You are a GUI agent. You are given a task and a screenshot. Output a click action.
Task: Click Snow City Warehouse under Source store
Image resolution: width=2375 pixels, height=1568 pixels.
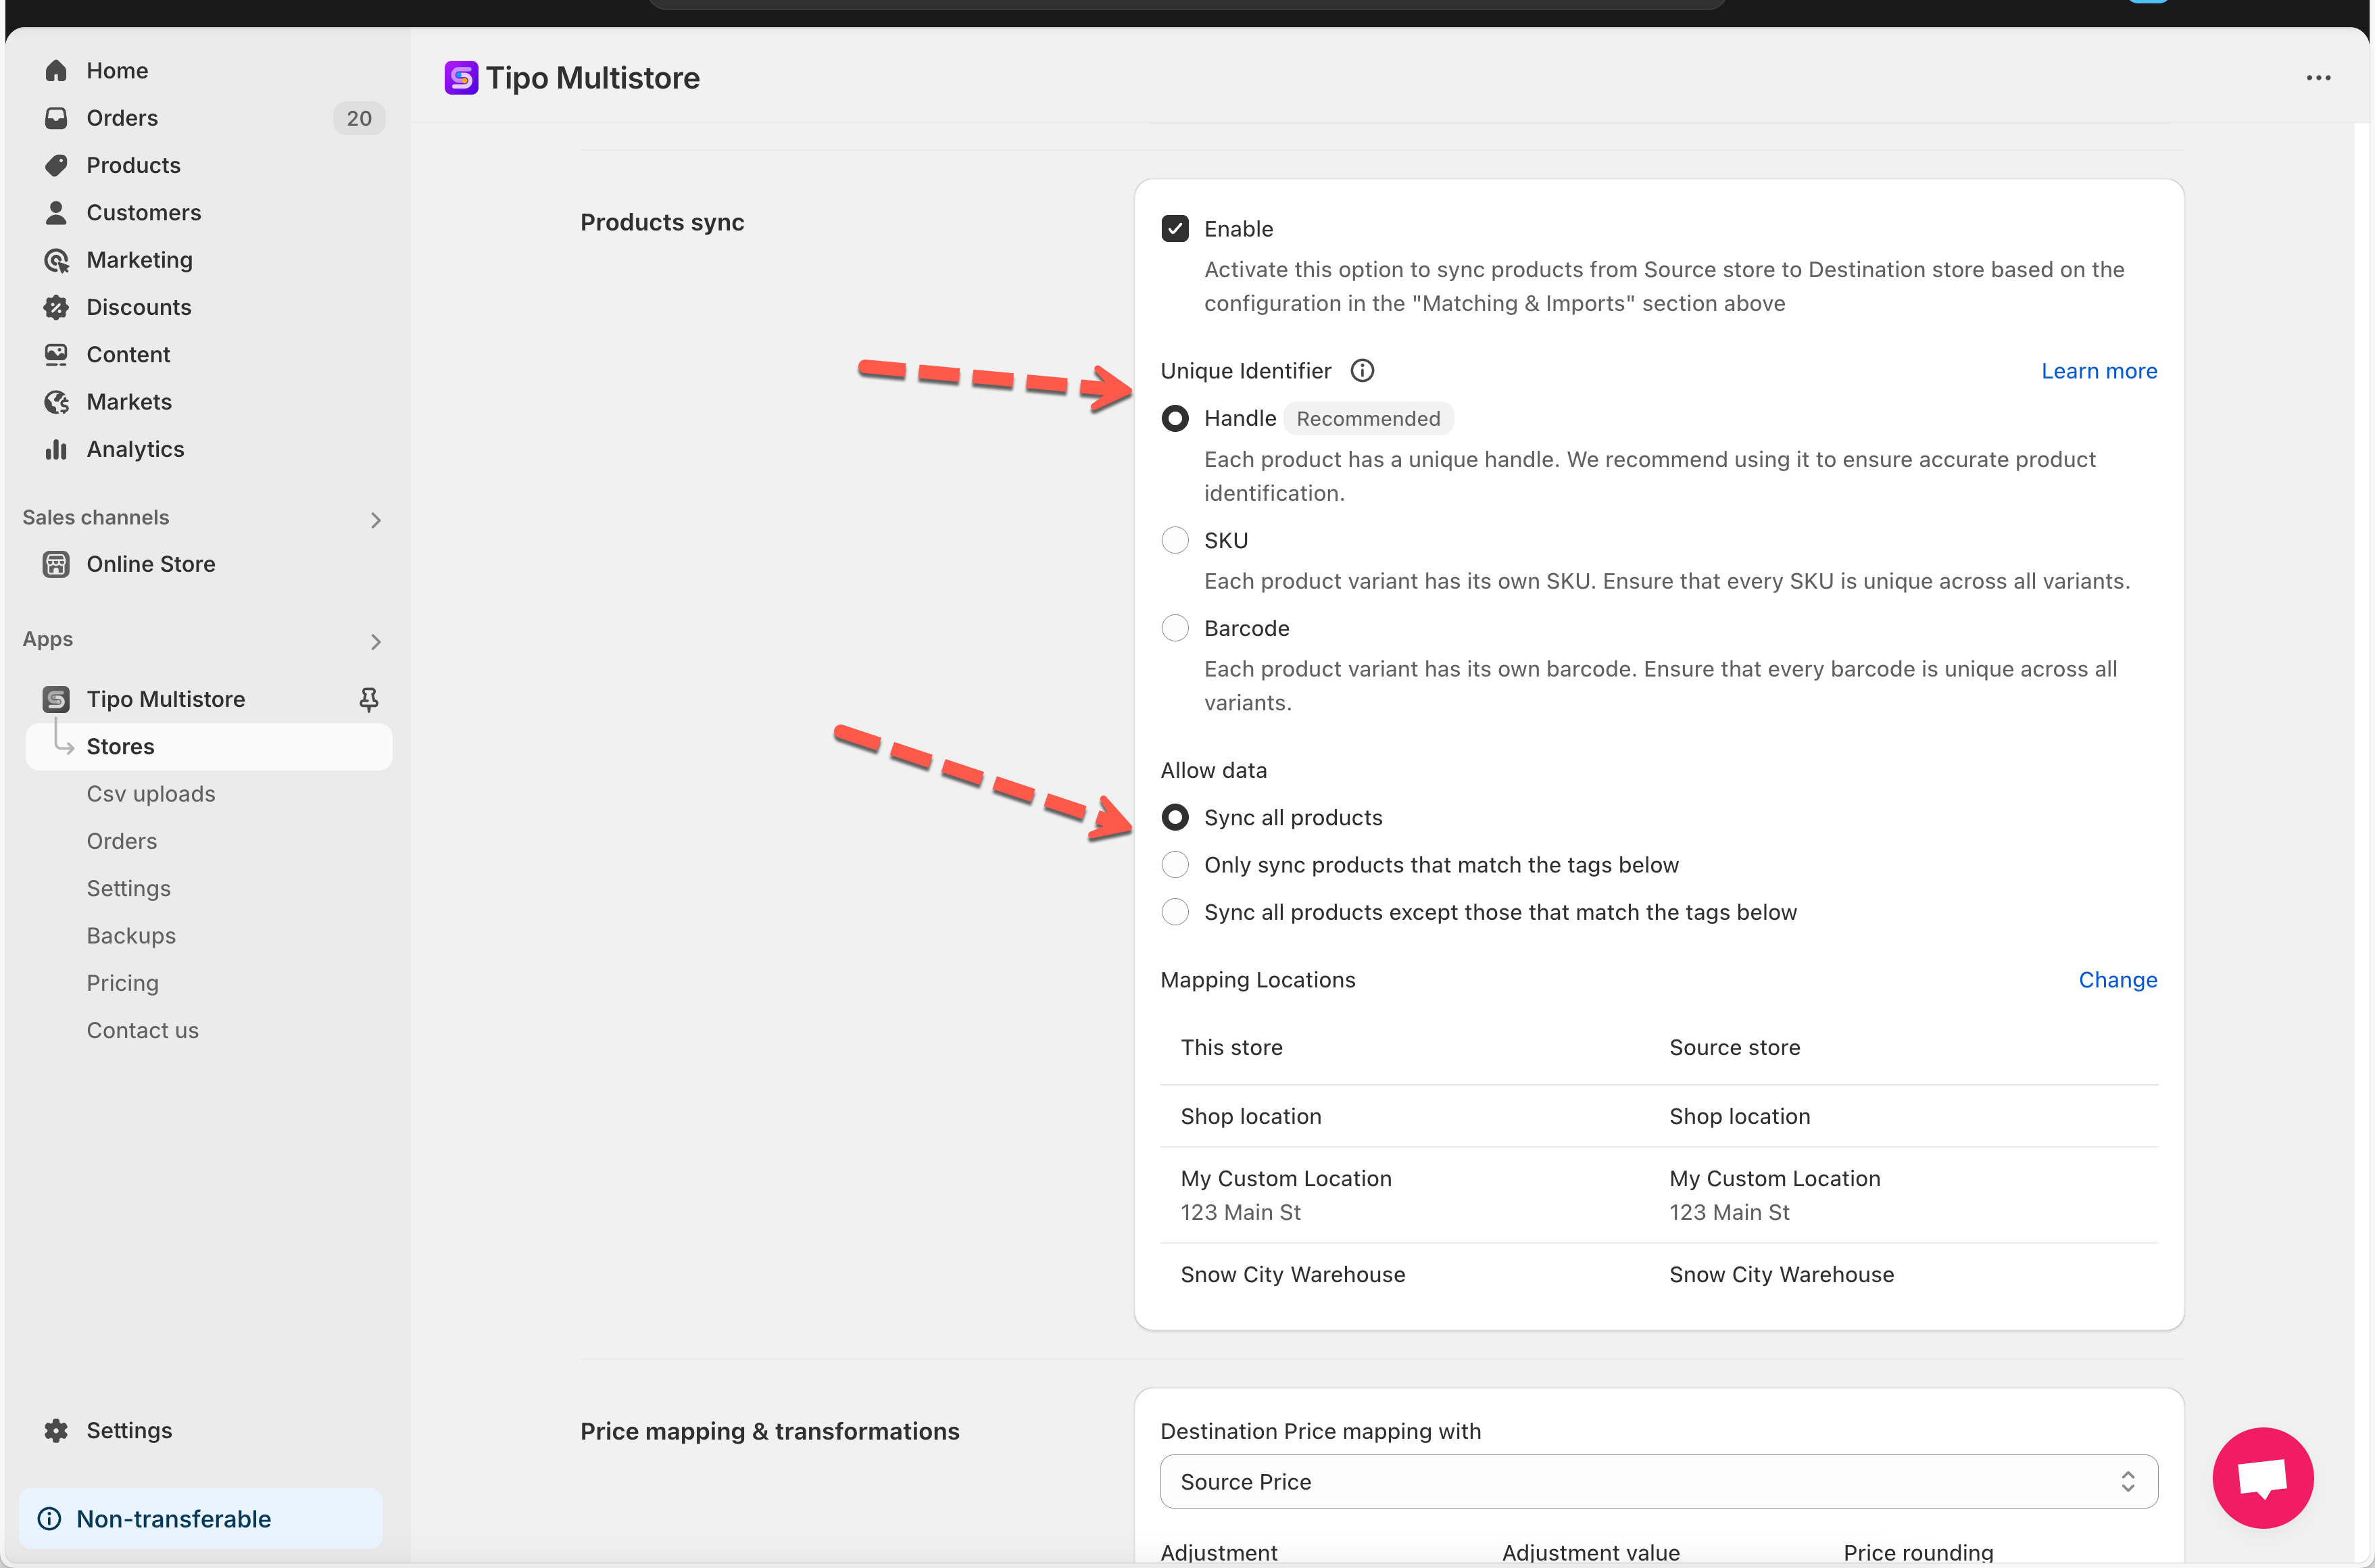1781,1274
